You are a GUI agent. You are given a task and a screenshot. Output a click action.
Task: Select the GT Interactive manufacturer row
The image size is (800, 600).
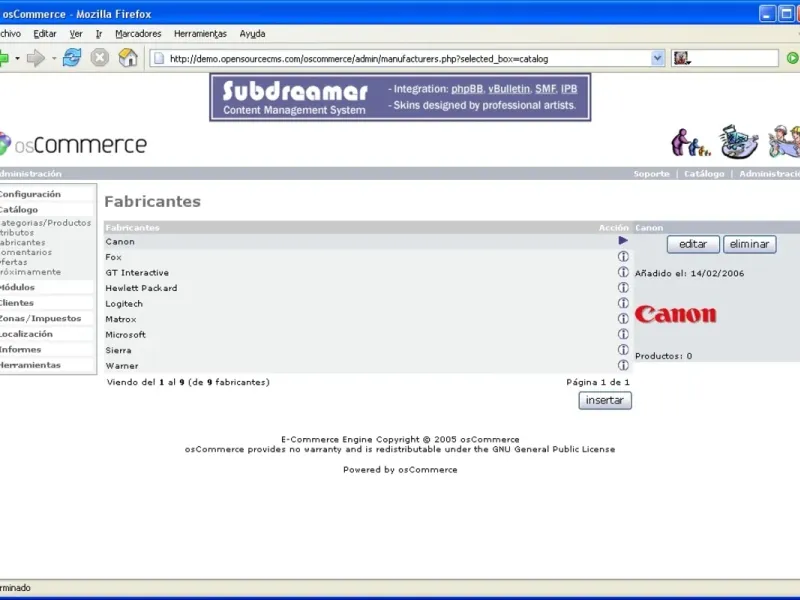click(x=368, y=272)
